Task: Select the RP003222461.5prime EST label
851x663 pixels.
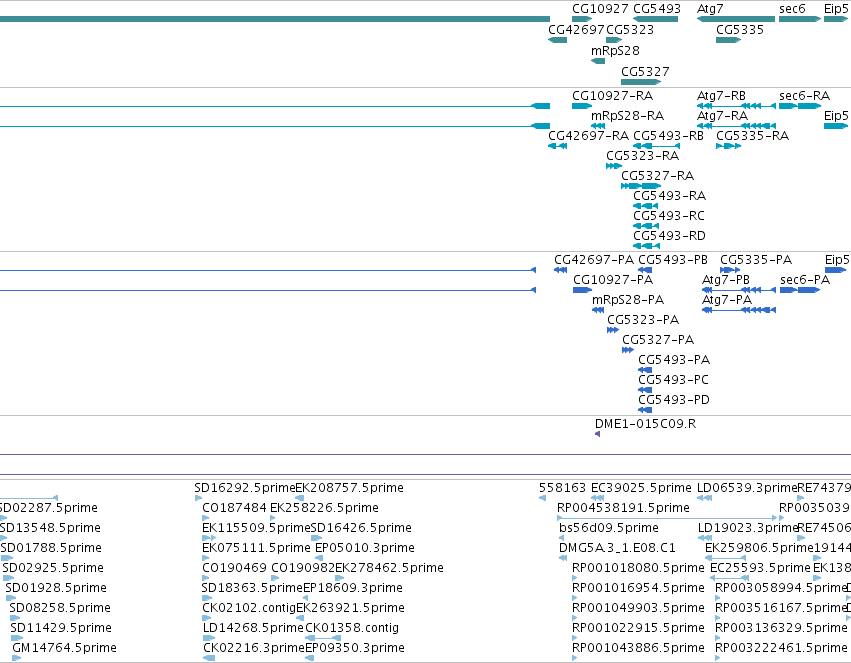Action: [781, 648]
